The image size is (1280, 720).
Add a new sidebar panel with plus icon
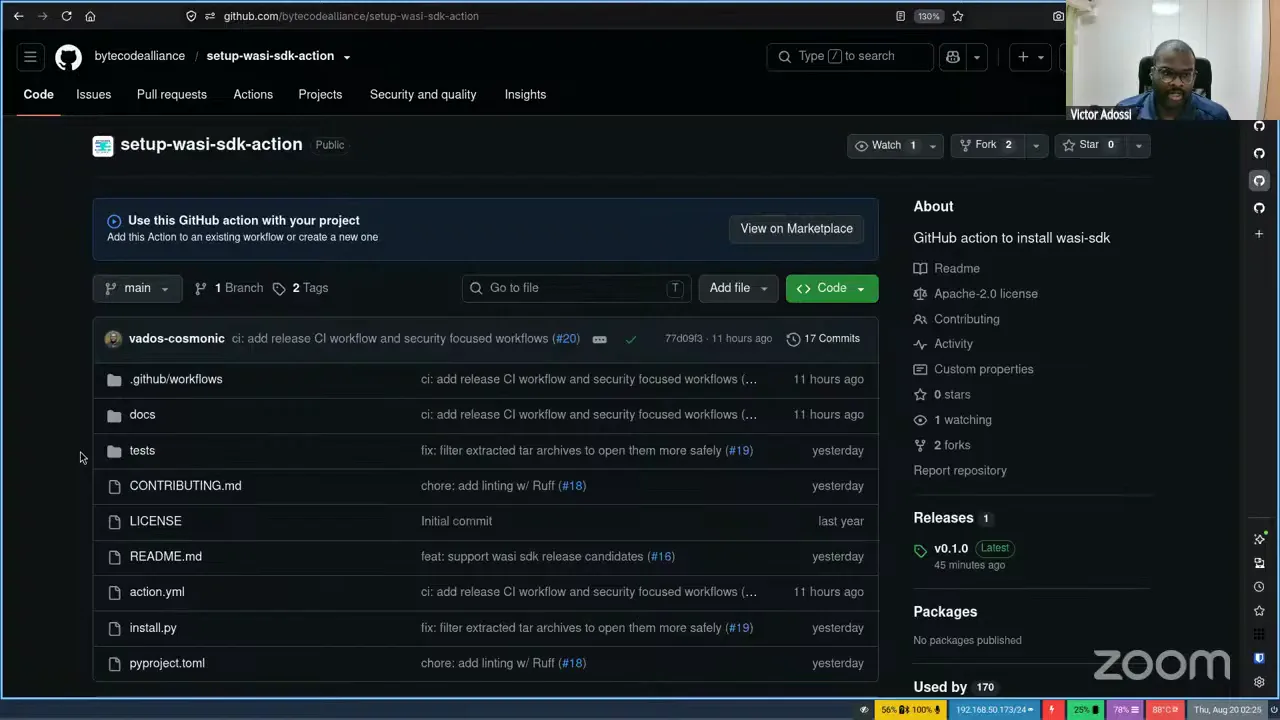tap(1259, 234)
